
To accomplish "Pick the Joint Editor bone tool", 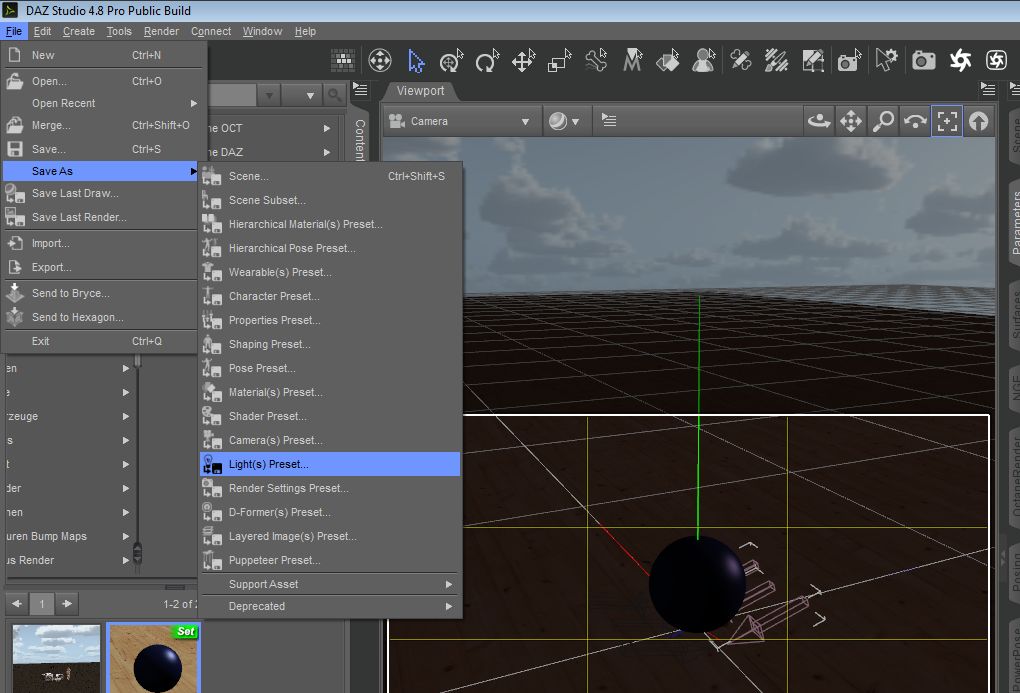I will tap(596, 61).
